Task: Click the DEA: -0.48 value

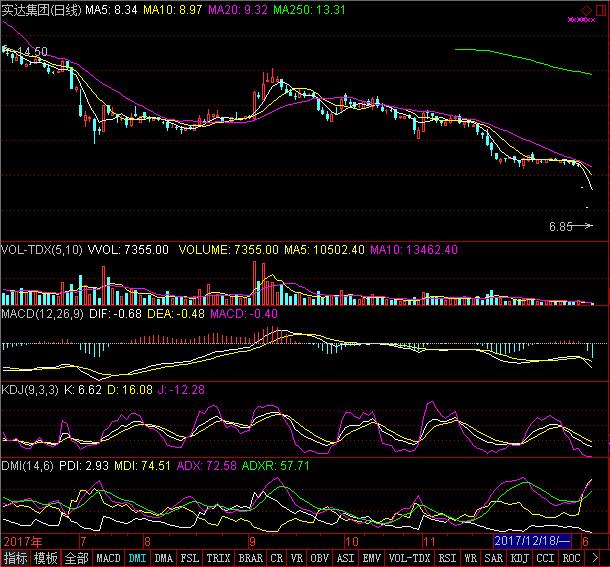Action: (x=175, y=314)
